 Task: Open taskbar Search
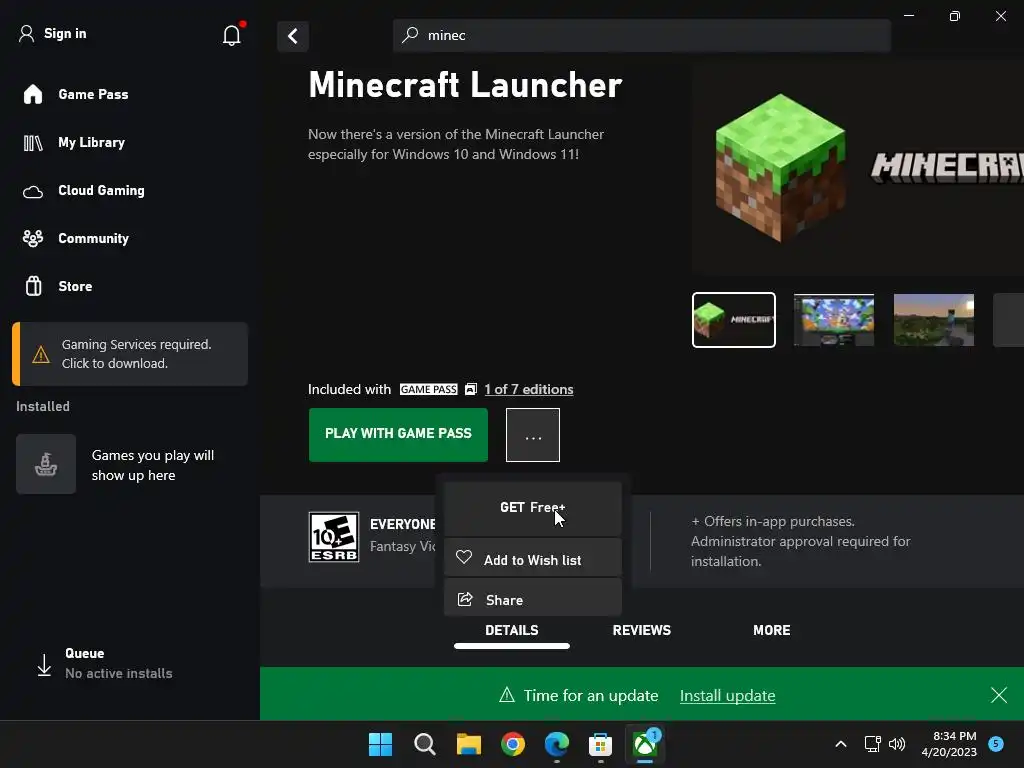(x=424, y=744)
